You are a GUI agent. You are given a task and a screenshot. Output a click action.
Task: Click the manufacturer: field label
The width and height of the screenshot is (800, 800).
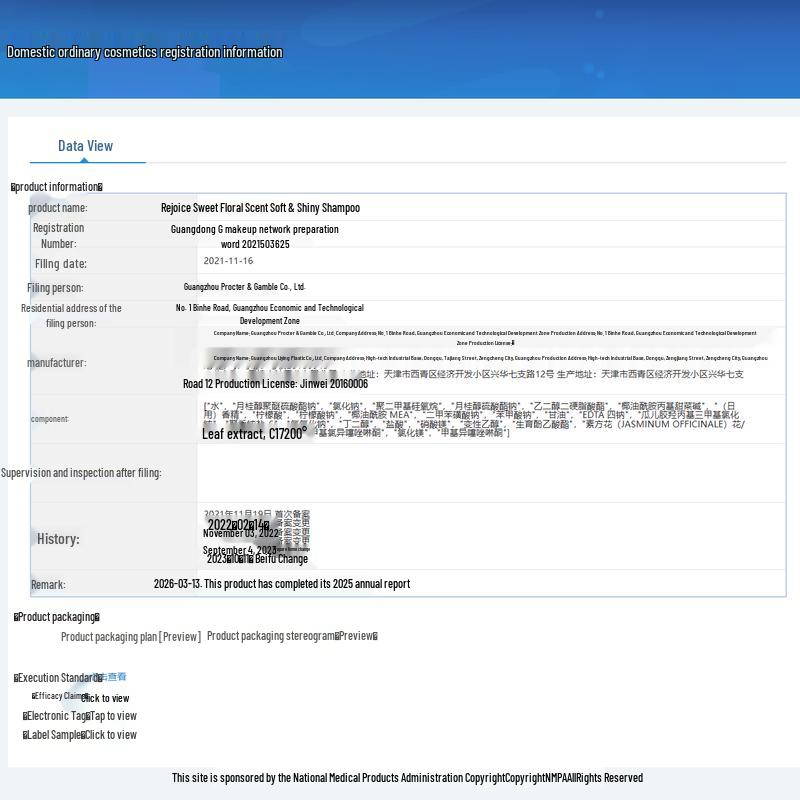coord(57,363)
